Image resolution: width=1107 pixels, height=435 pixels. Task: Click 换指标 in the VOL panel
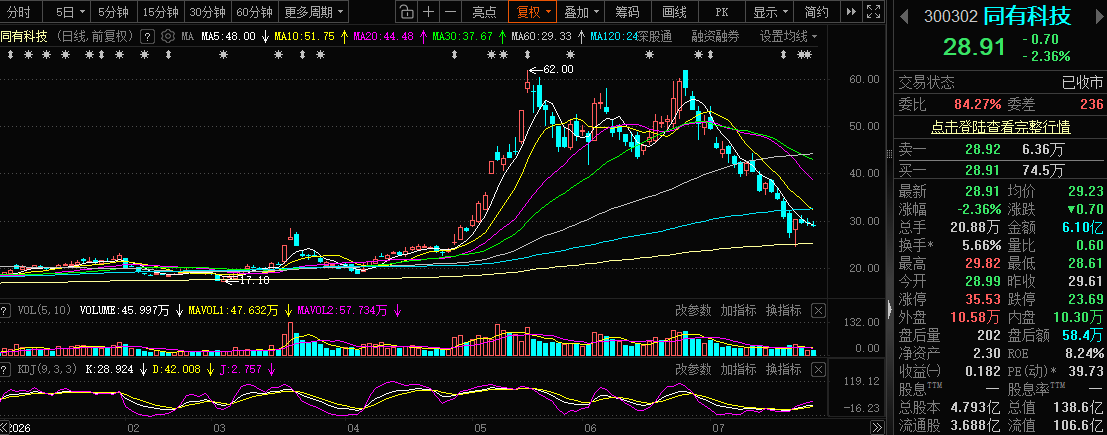pos(783,310)
